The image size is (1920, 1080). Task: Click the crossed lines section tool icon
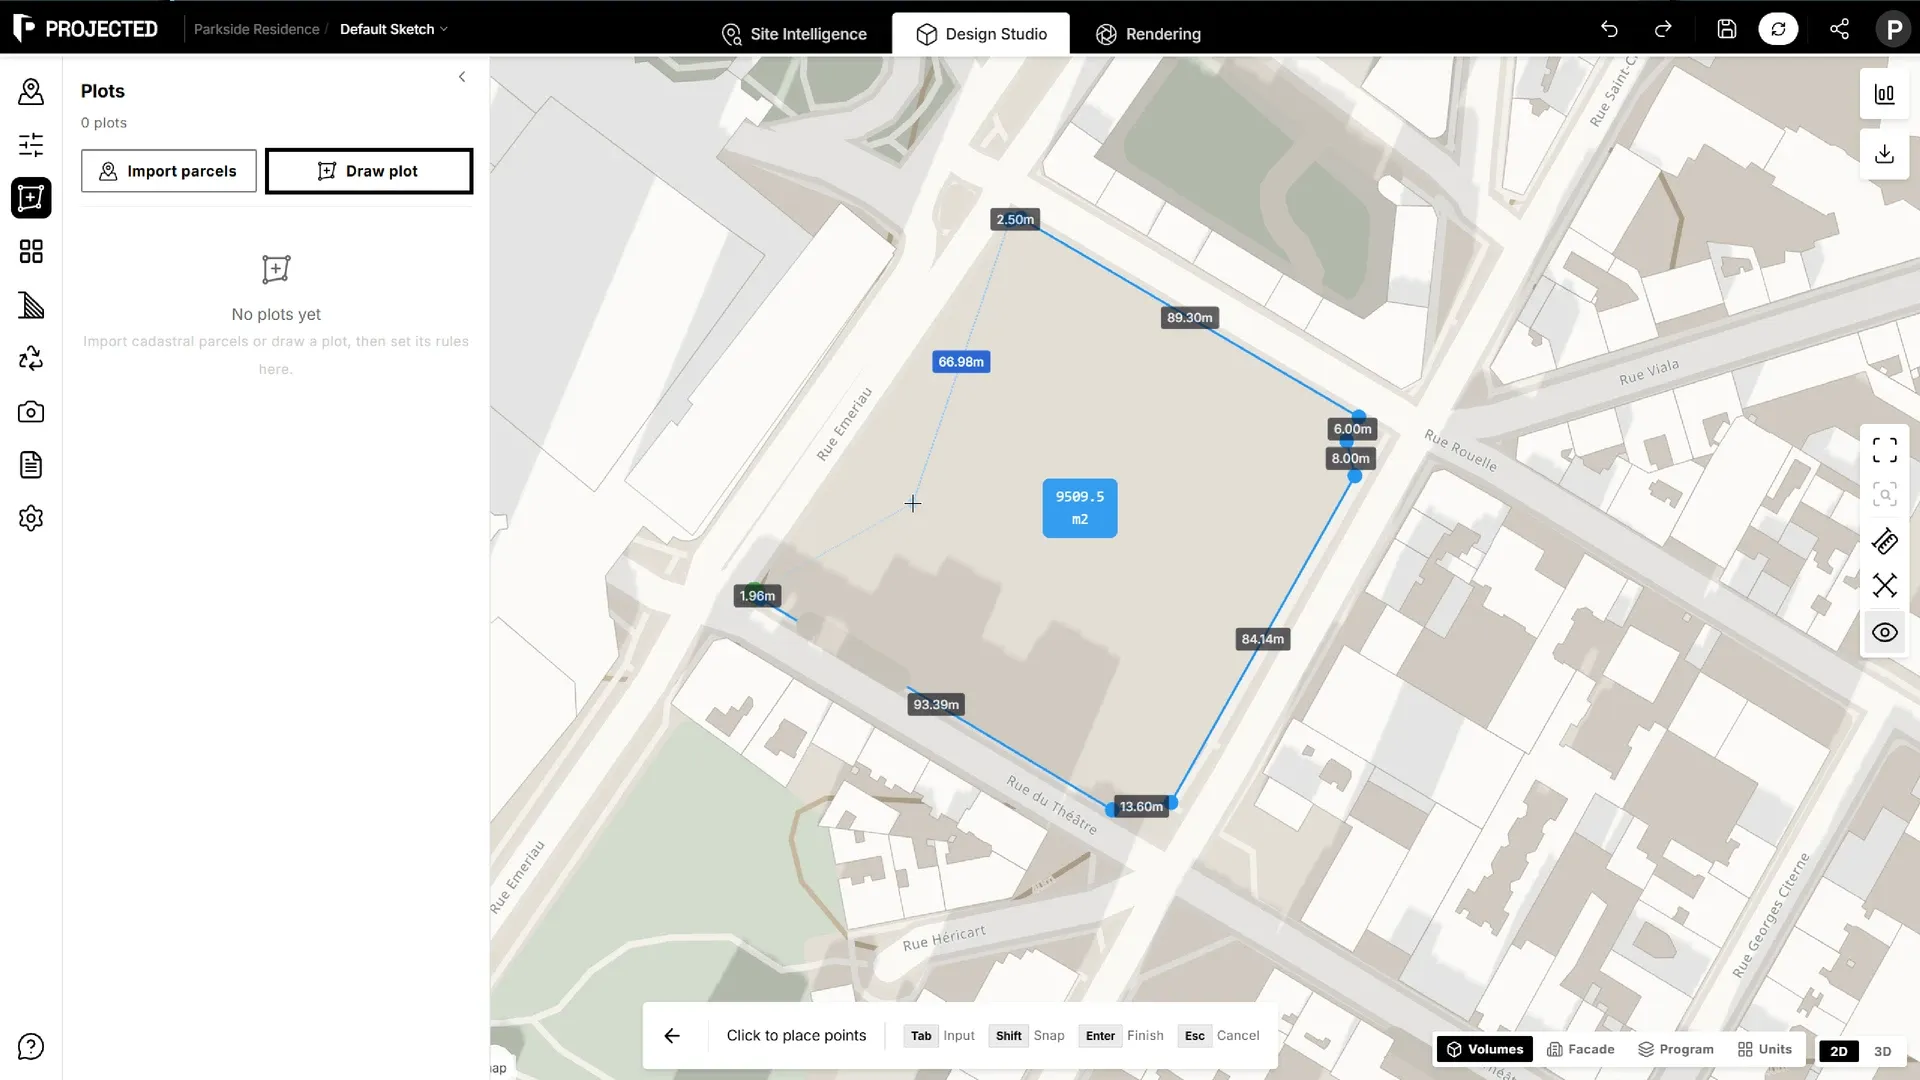tap(1885, 585)
